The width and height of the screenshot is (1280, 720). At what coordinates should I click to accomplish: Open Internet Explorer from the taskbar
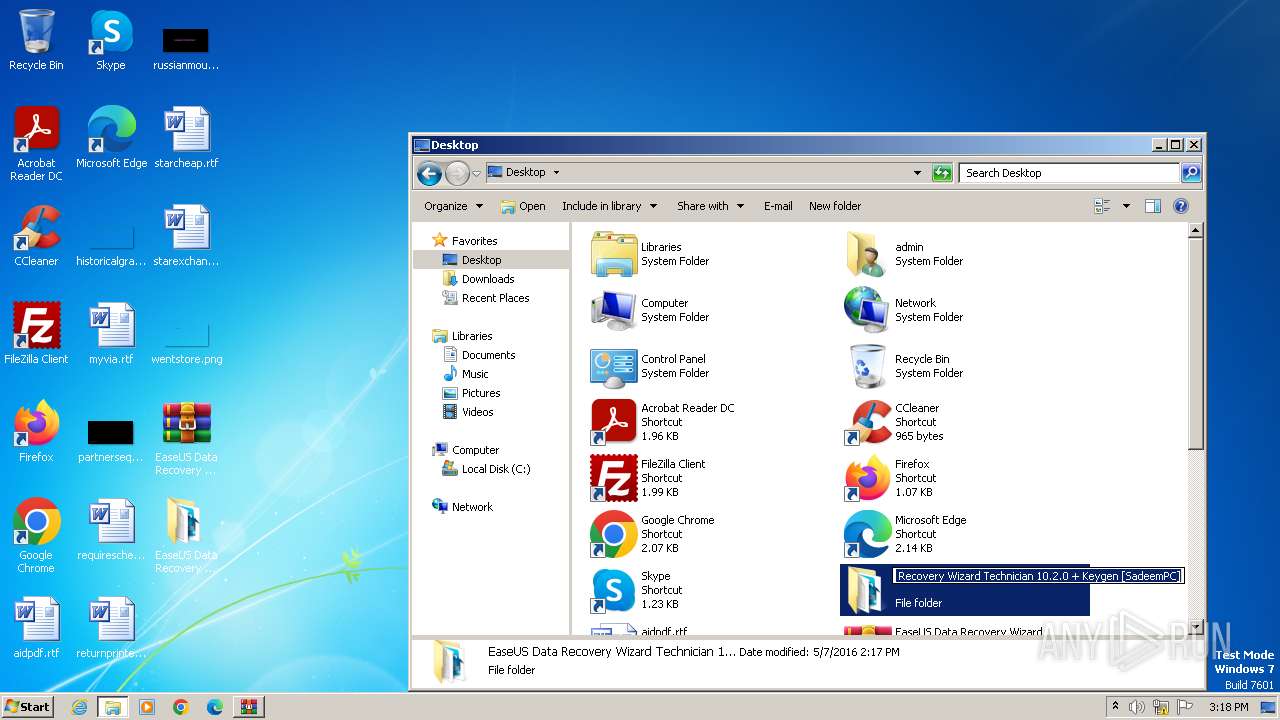(79, 707)
